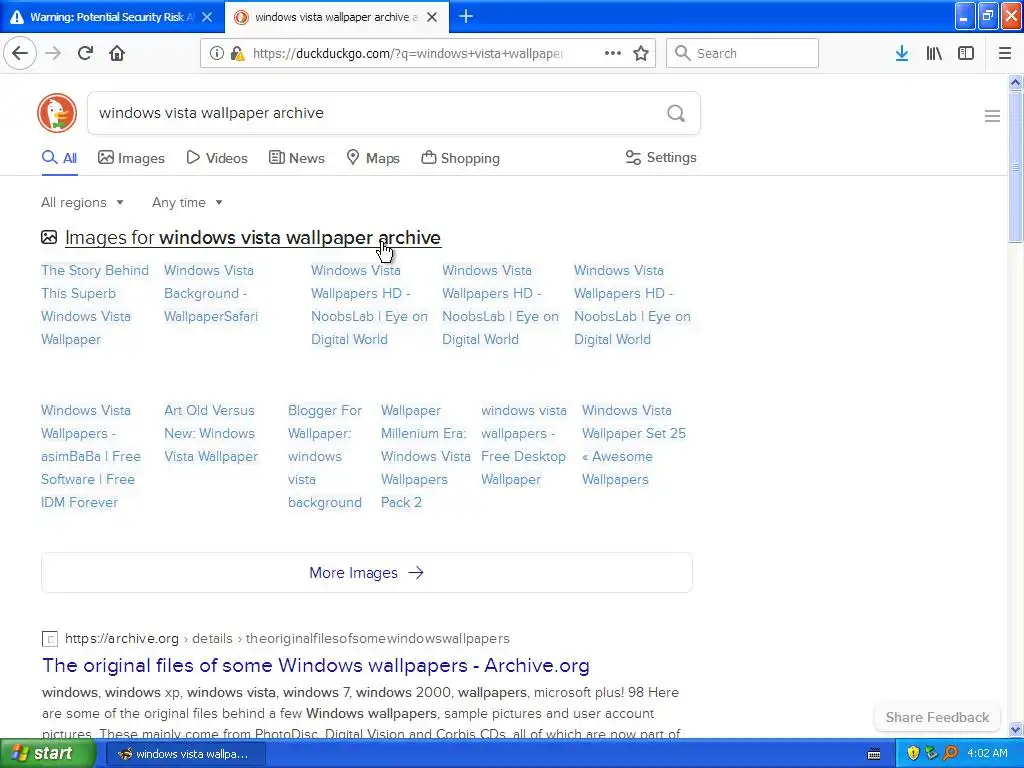Click the Share Feedback button

937,717
